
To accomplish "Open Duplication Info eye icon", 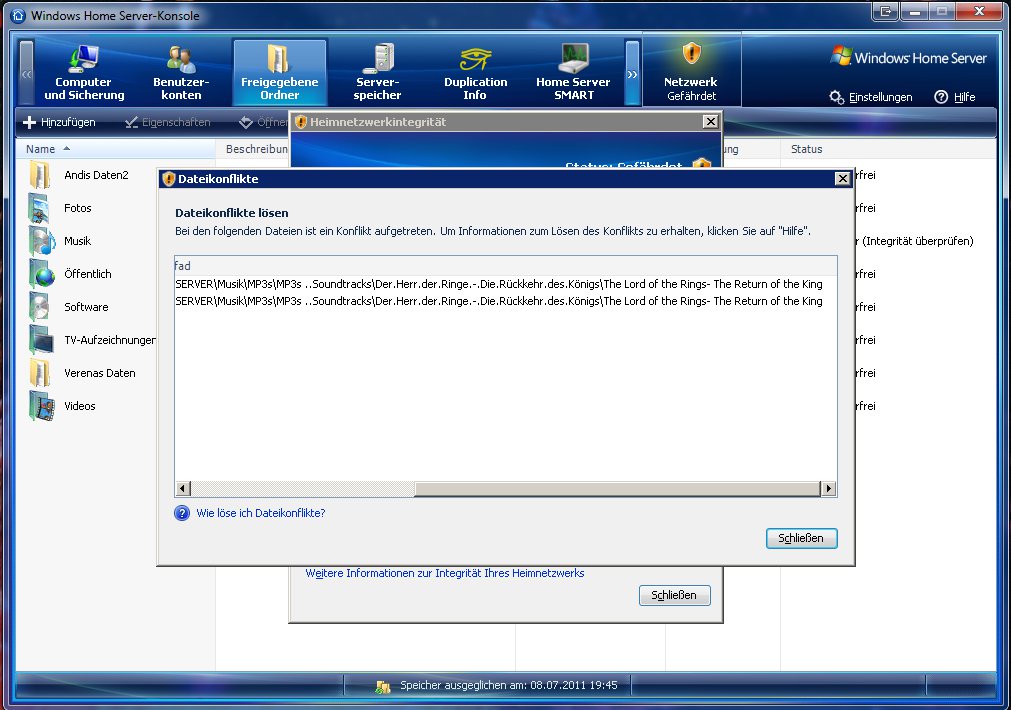I will click(475, 57).
